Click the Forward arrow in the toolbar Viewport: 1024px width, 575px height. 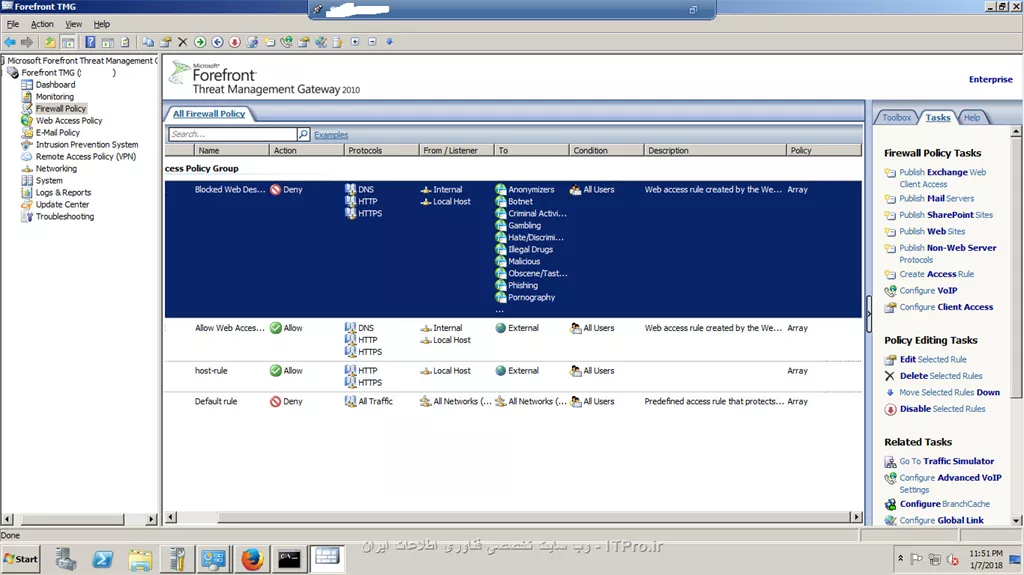pos(27,42)
